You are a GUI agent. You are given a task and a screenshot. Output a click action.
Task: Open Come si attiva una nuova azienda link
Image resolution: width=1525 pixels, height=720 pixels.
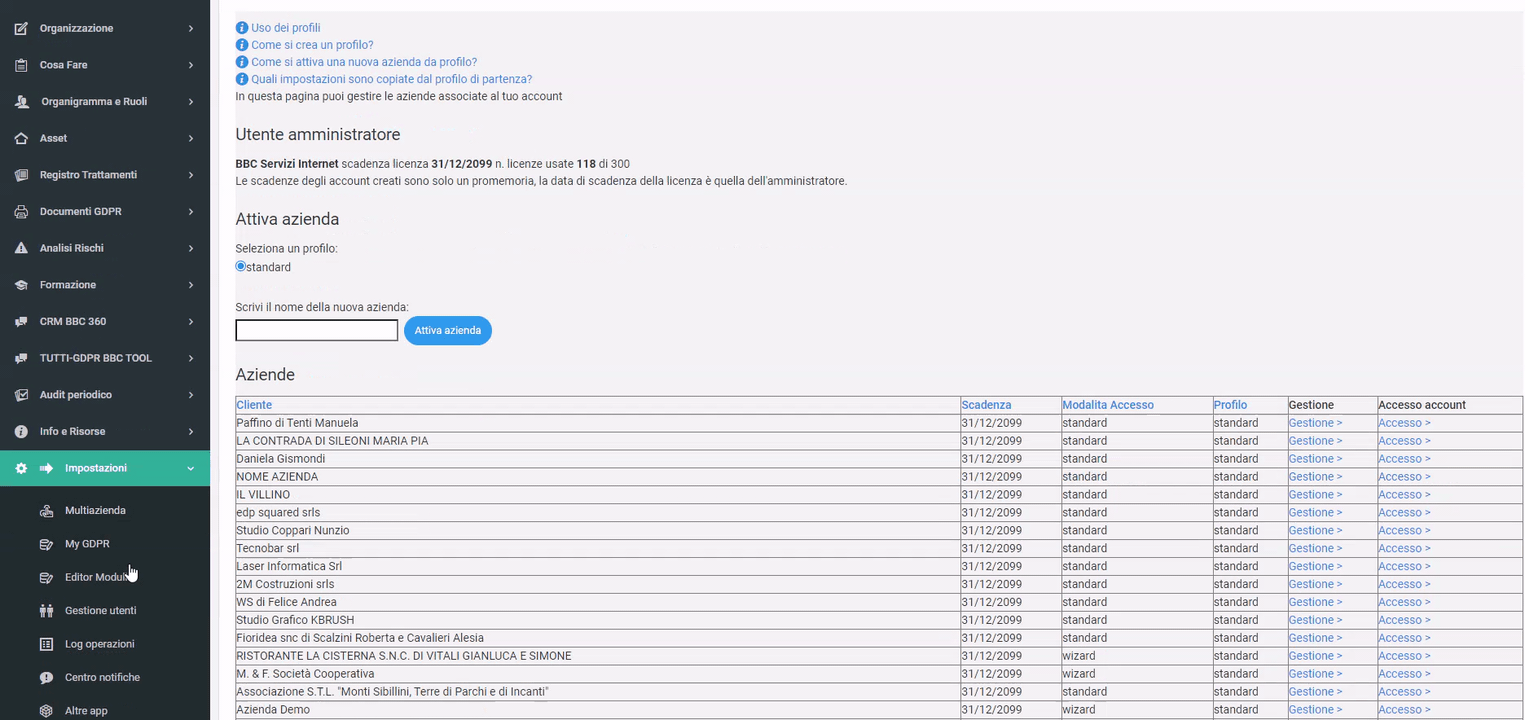coord(364,62)
